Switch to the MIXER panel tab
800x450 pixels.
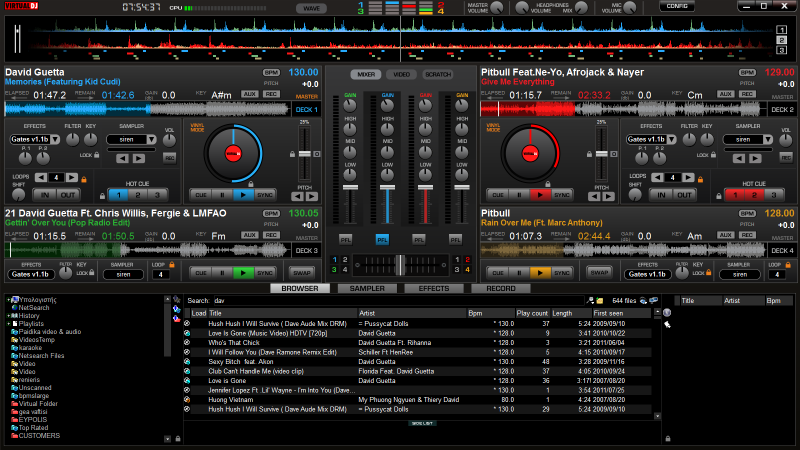(x=366, y=74)
